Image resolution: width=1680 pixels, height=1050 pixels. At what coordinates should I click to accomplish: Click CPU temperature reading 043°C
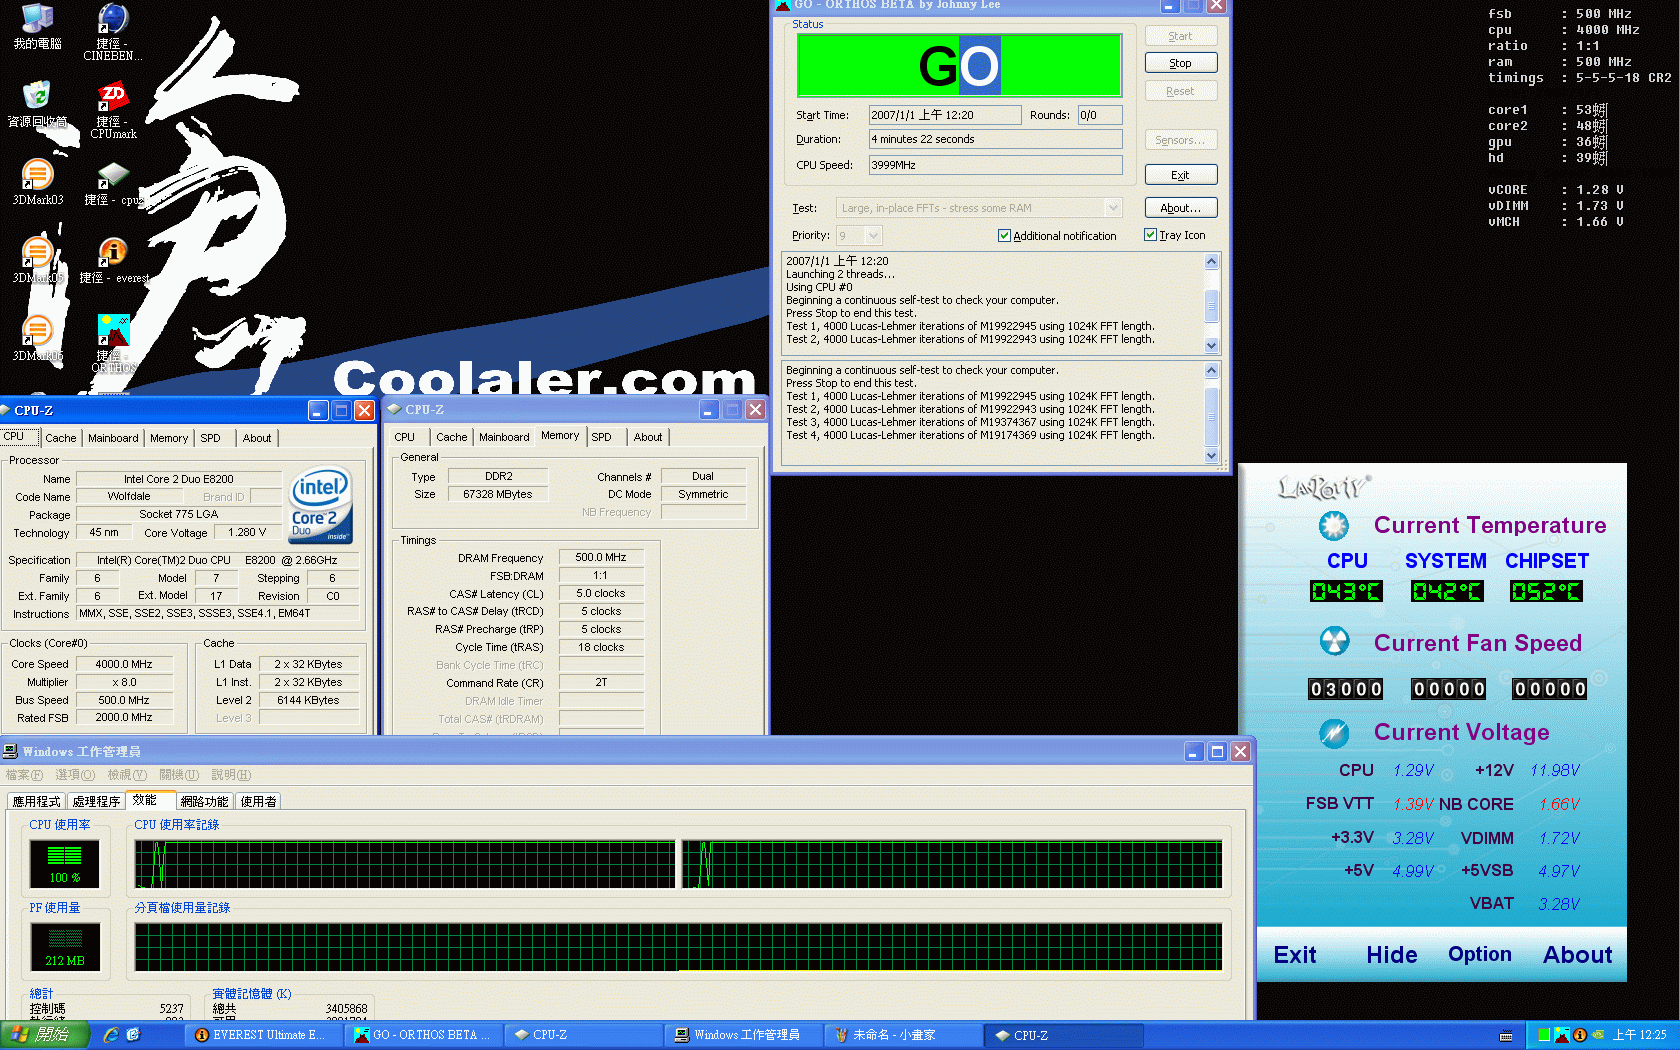(1346, 592)
